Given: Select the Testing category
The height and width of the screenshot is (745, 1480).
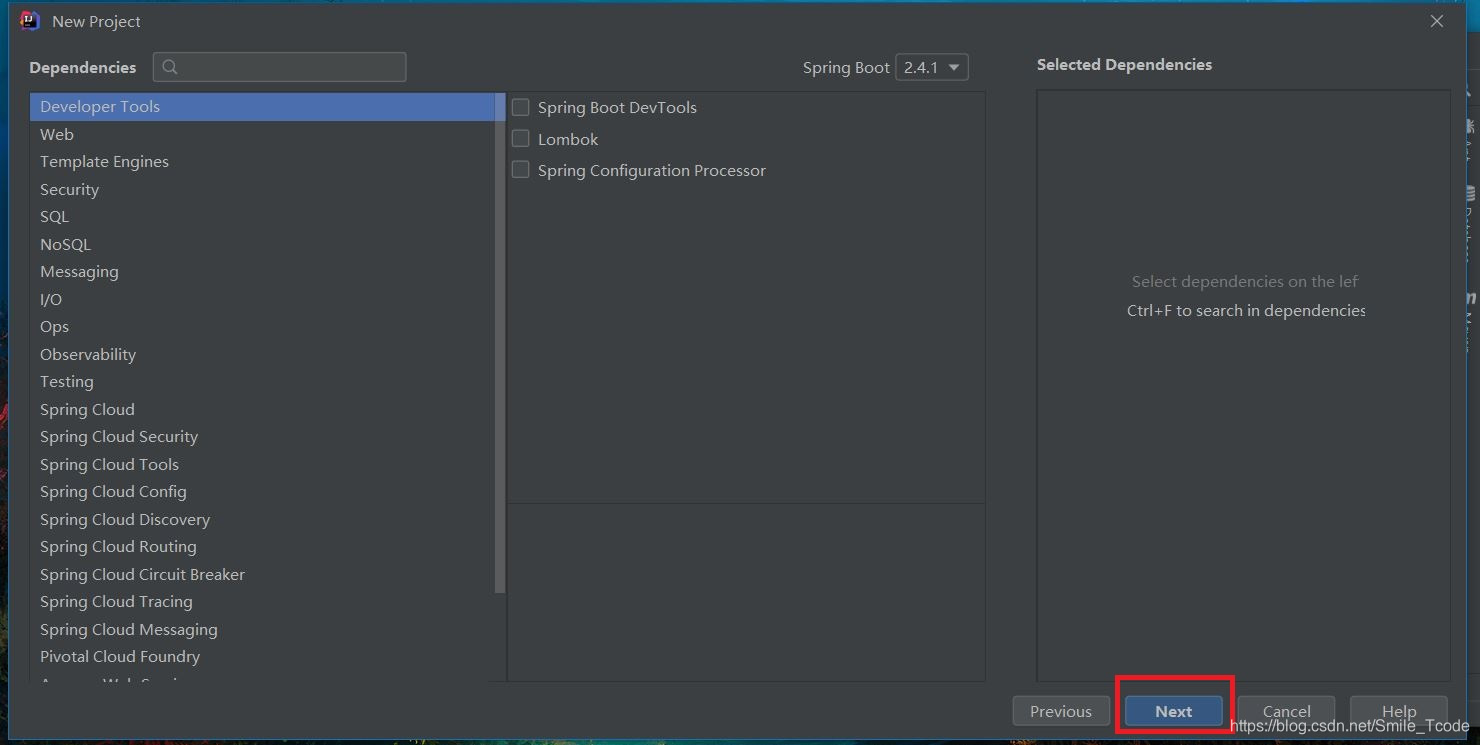Looking at the screenshot, I should click(262, 382).
